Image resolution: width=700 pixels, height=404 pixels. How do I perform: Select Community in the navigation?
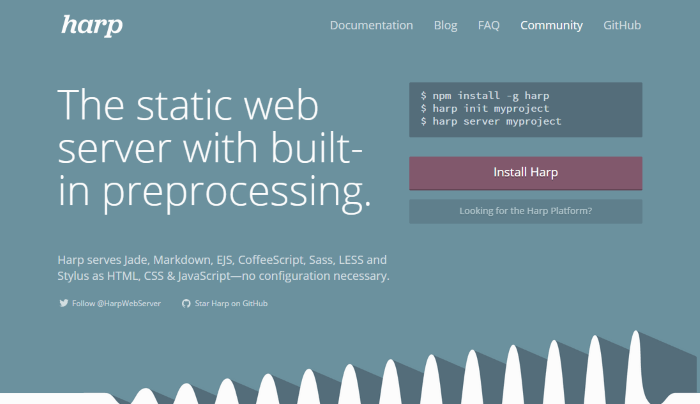pos(551,25)
